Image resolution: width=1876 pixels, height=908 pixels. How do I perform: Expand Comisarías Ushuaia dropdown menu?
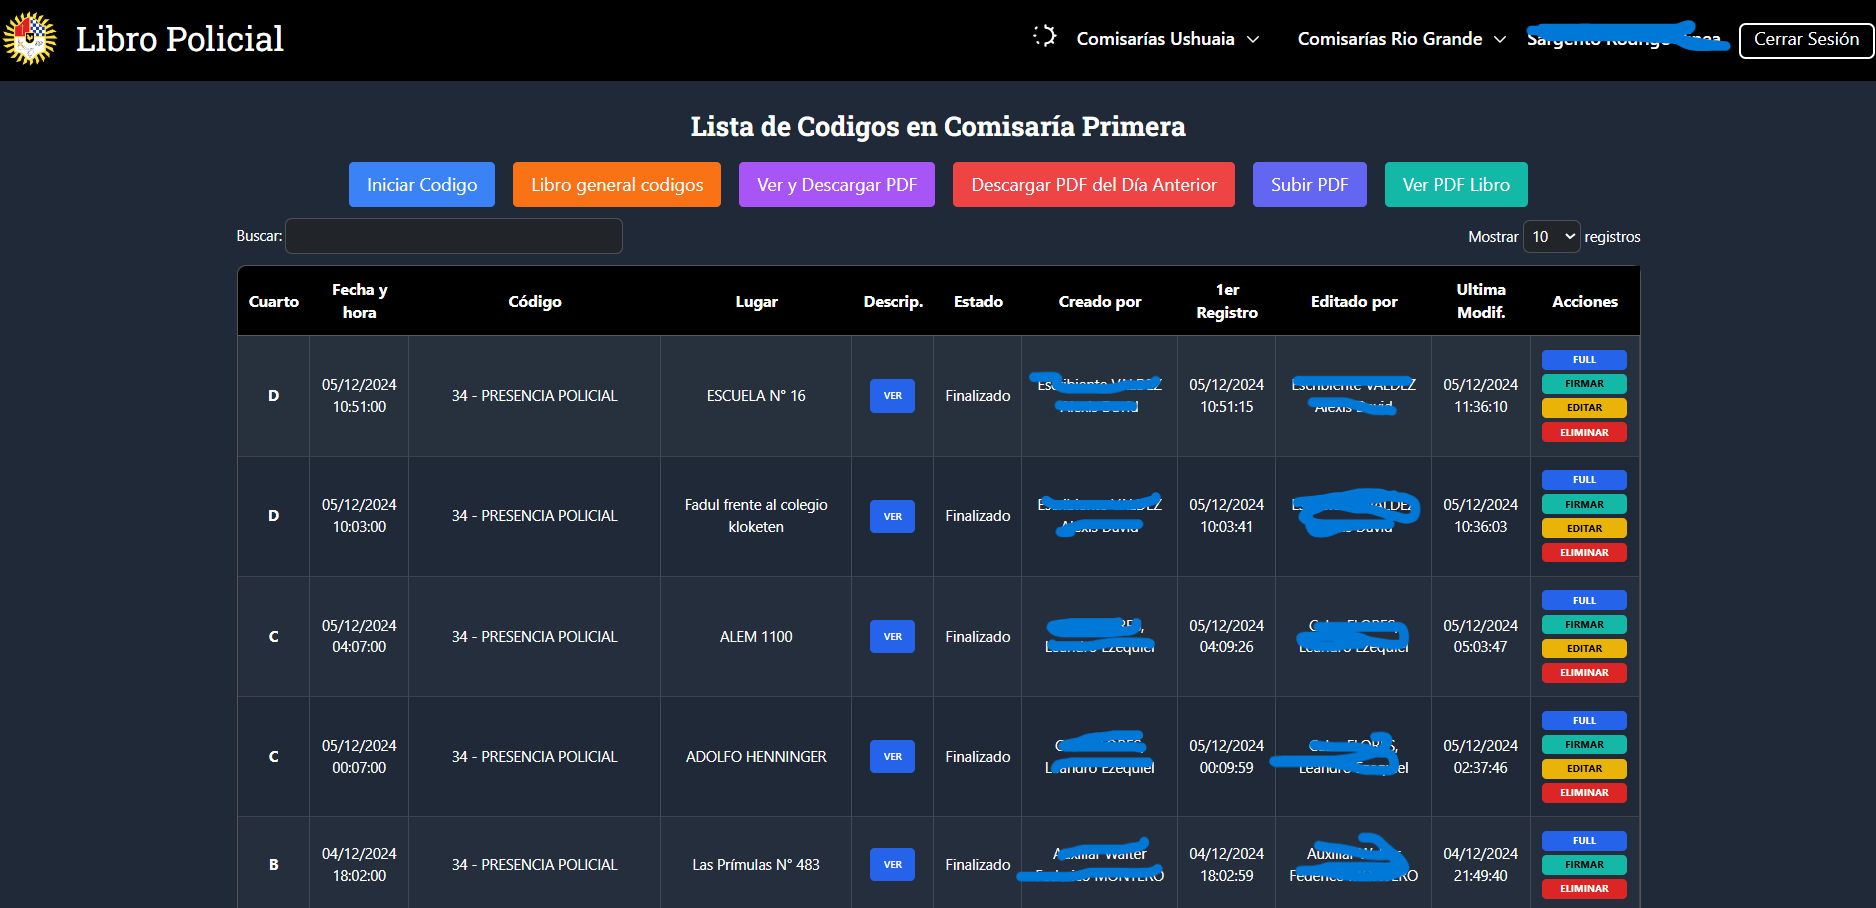[x=1167, y=39]
